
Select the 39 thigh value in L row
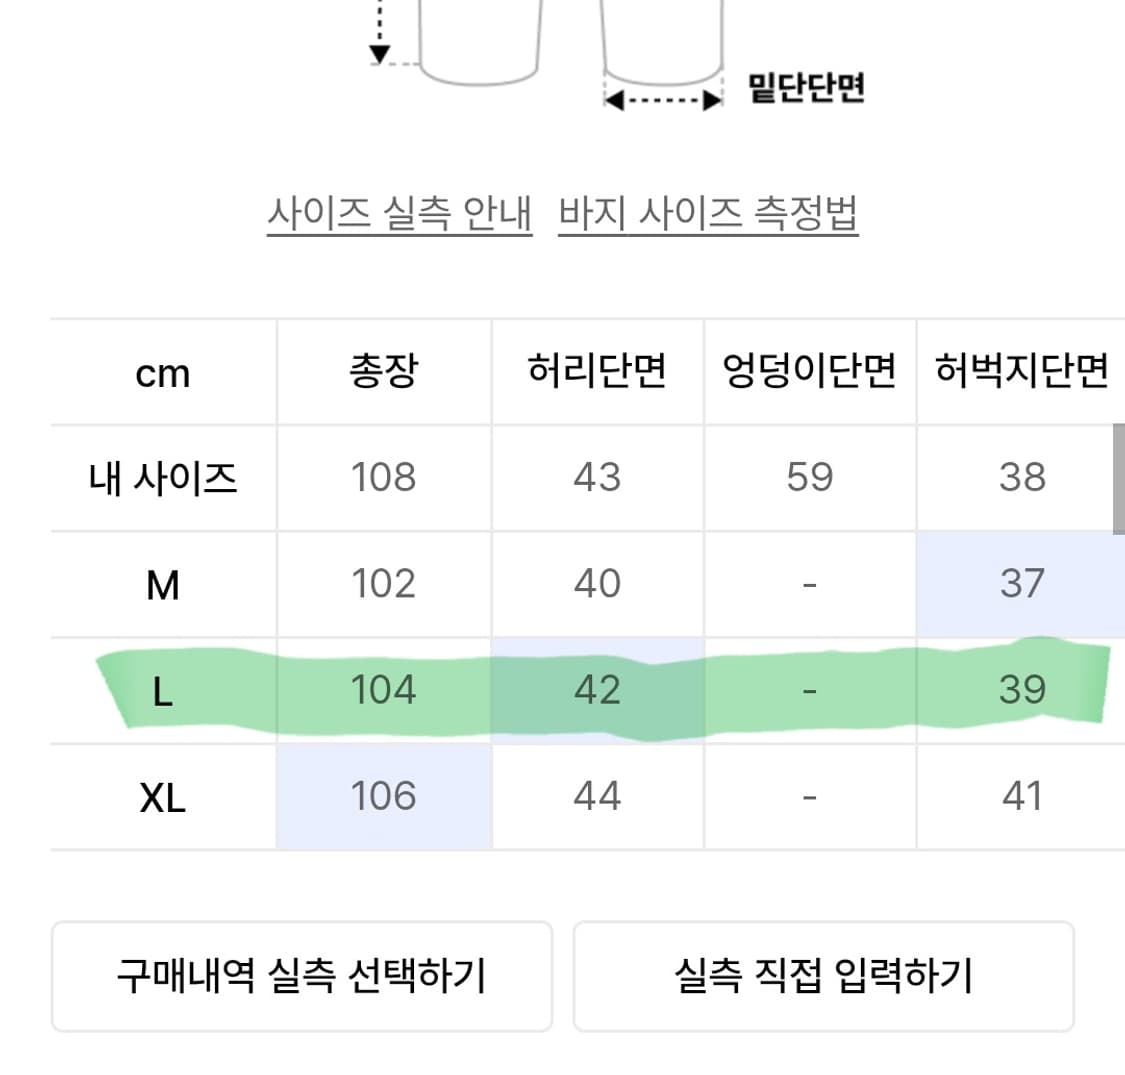pos(1022,689)
